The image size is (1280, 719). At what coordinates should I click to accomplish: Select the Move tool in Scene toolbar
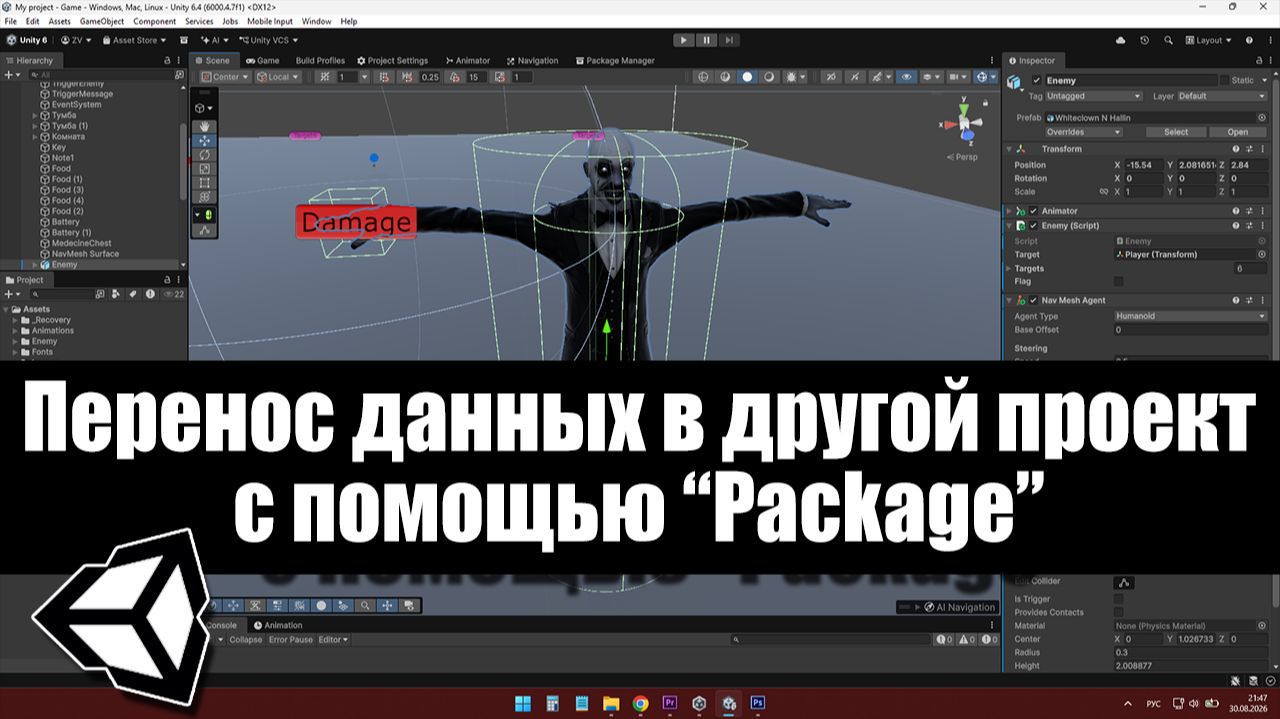(x=205, y=141)
